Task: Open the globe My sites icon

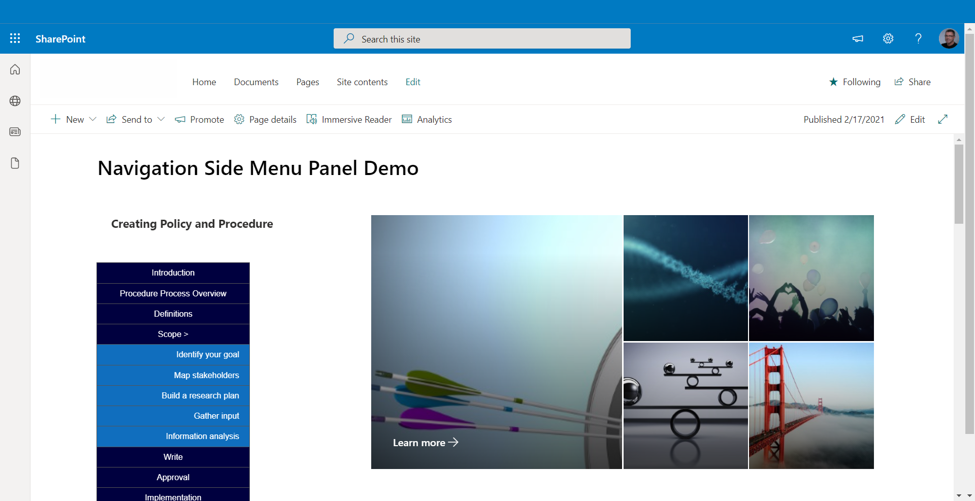Action: [x=15, y=101]
